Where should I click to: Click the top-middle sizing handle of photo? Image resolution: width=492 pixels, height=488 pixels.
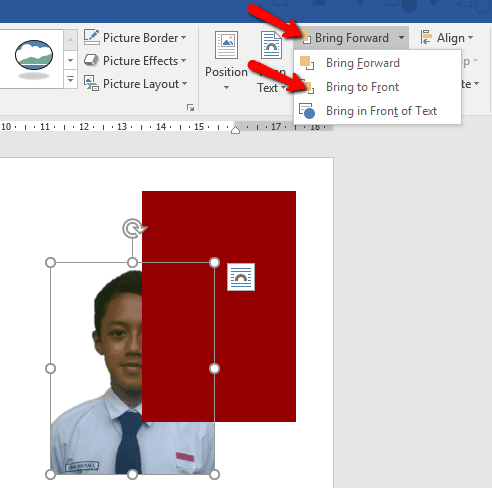coord(132,263)
